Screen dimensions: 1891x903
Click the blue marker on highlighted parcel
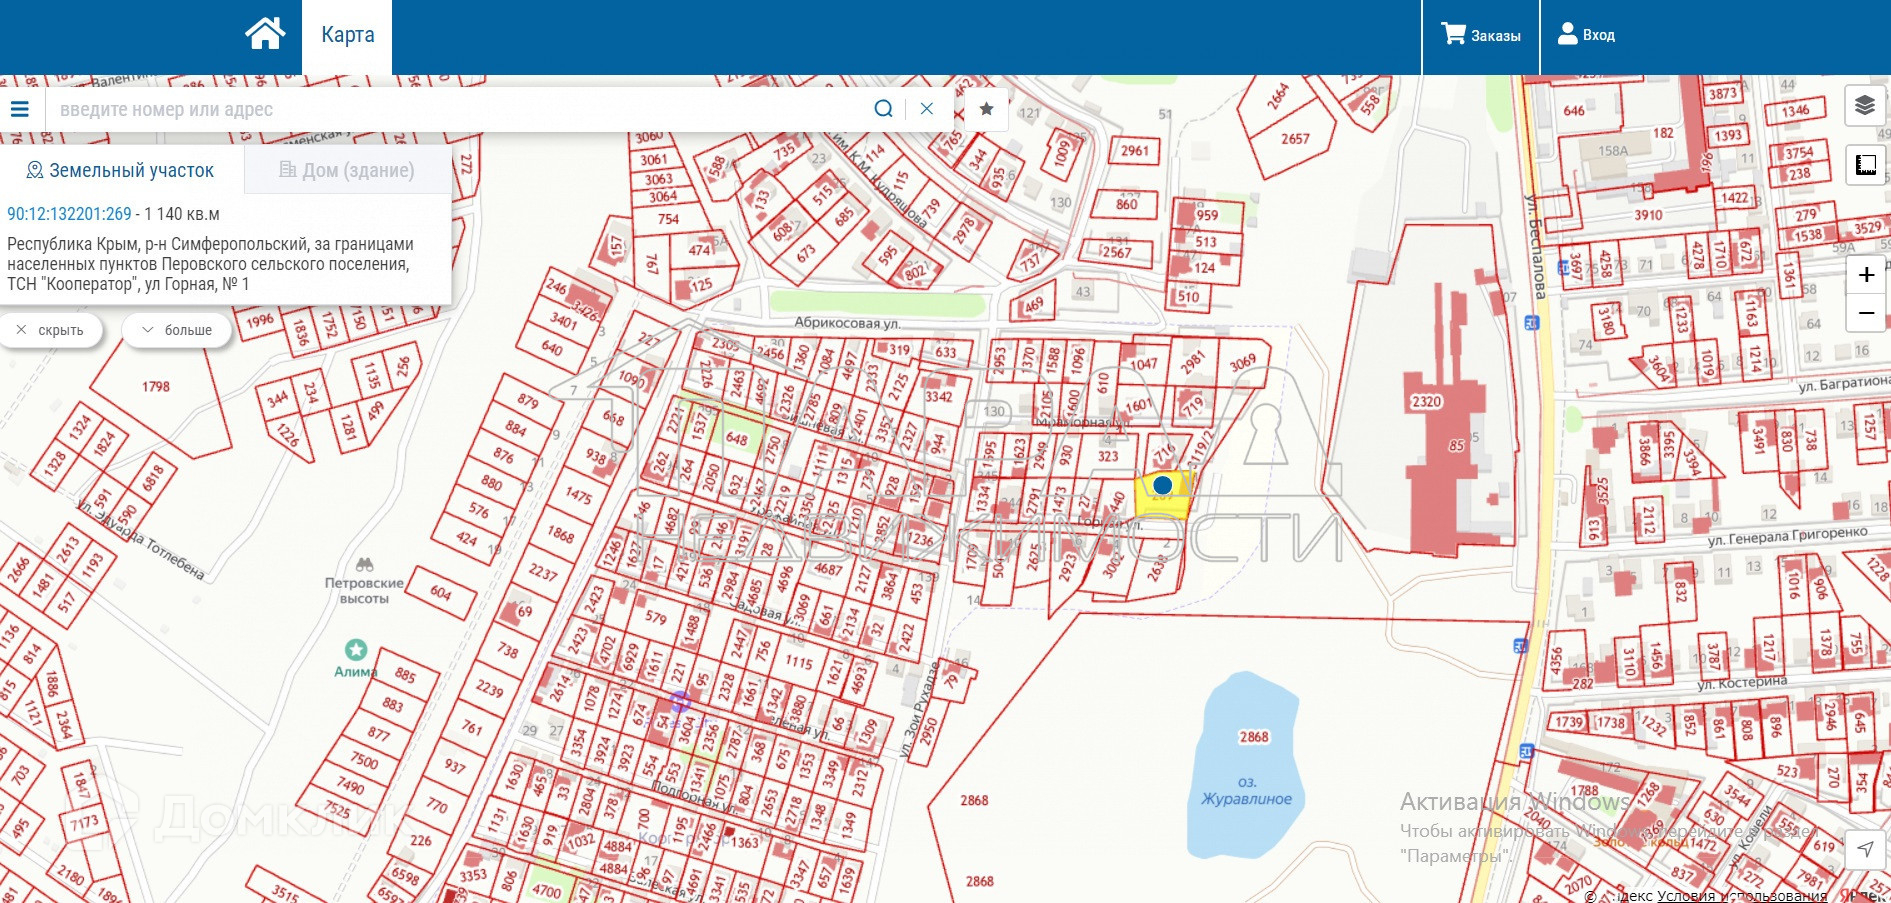tap(1162, 486)
